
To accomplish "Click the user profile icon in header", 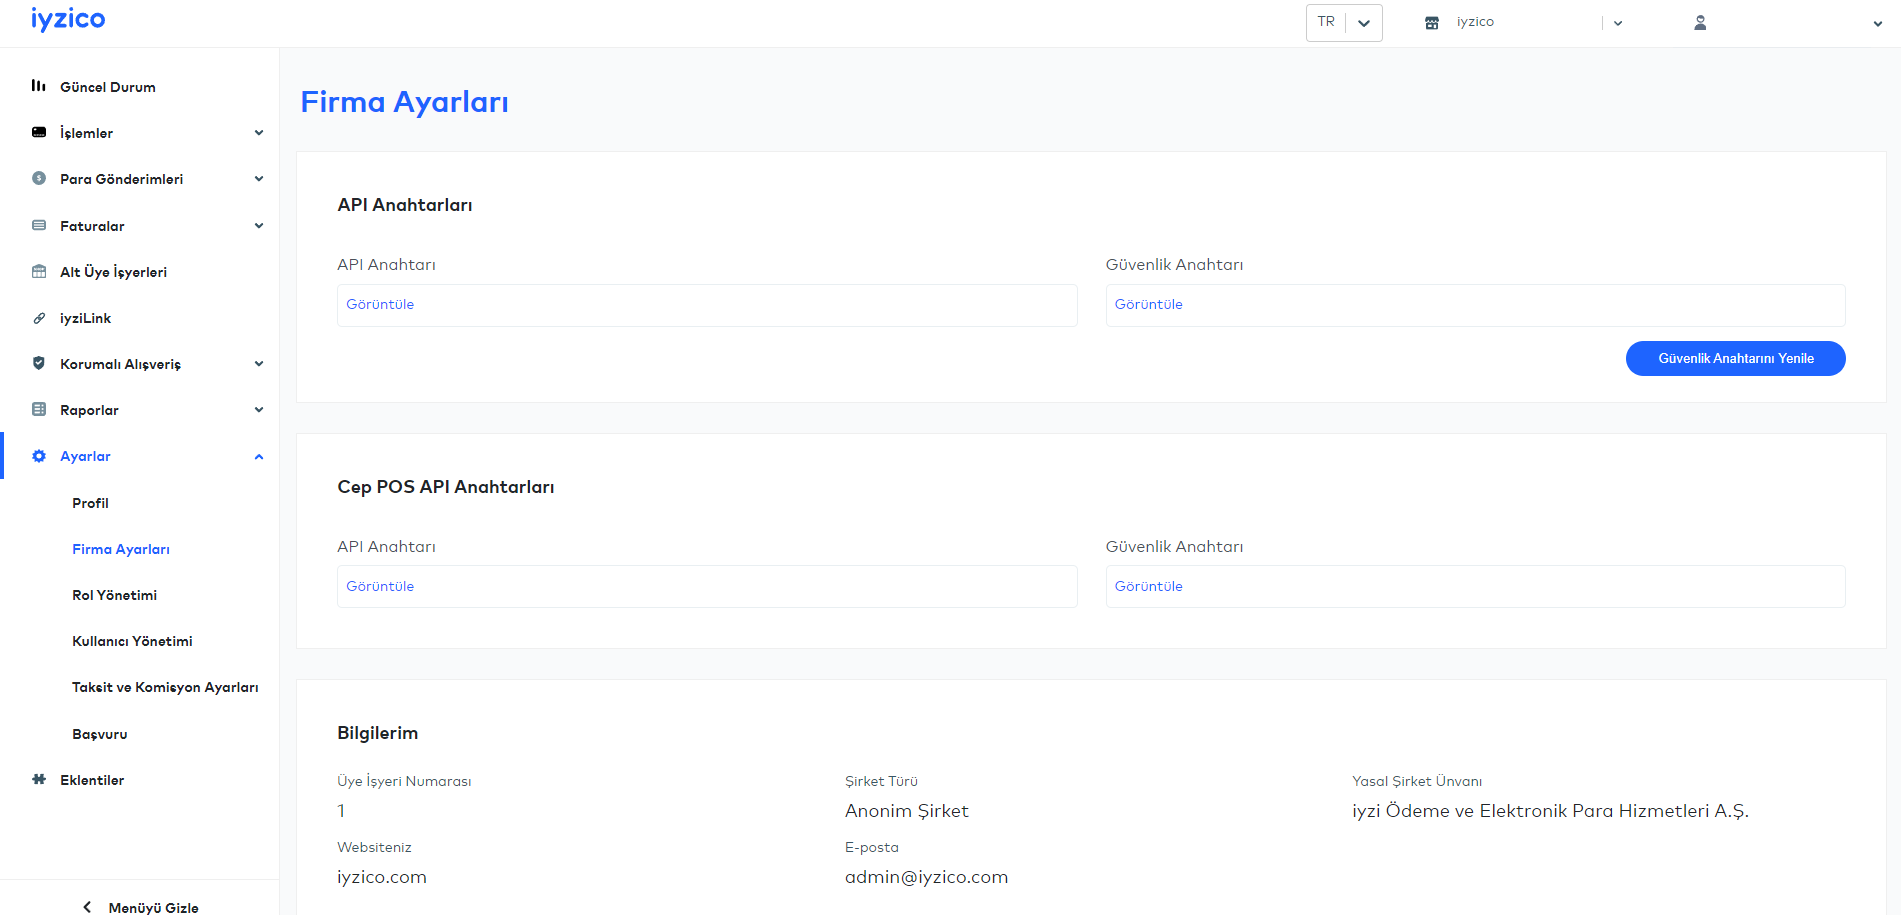I will tap(1700, 23).
